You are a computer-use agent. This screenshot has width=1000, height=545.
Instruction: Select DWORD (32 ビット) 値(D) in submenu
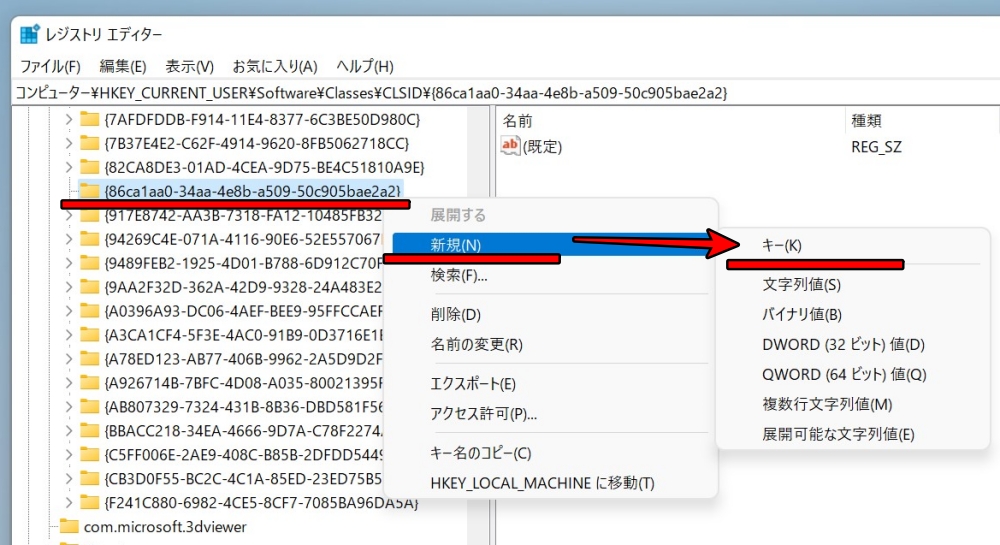[x=843, y=344]
